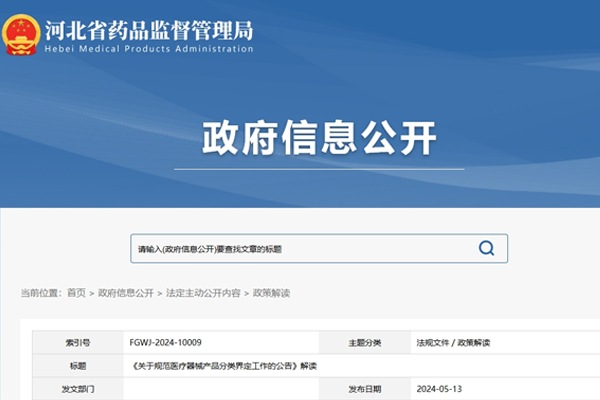Select the publish date 2024-05-13
This screenshot has height=400, width=600.
click(x=440, y=389)
